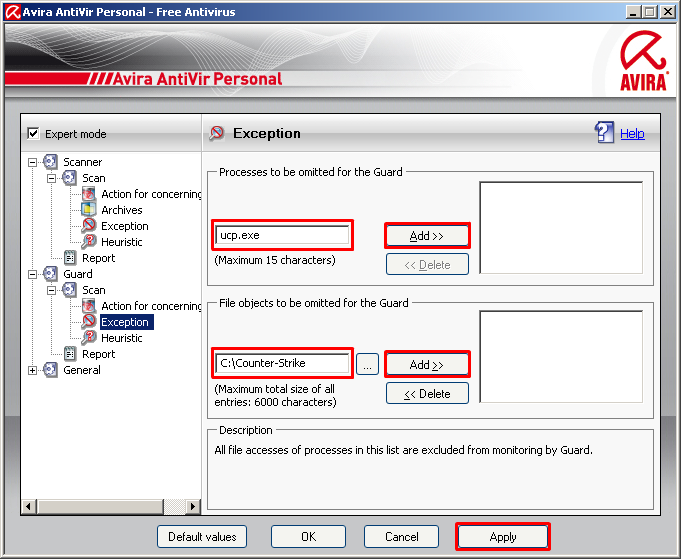Click the Report icon under Scanner

(70, 258)
